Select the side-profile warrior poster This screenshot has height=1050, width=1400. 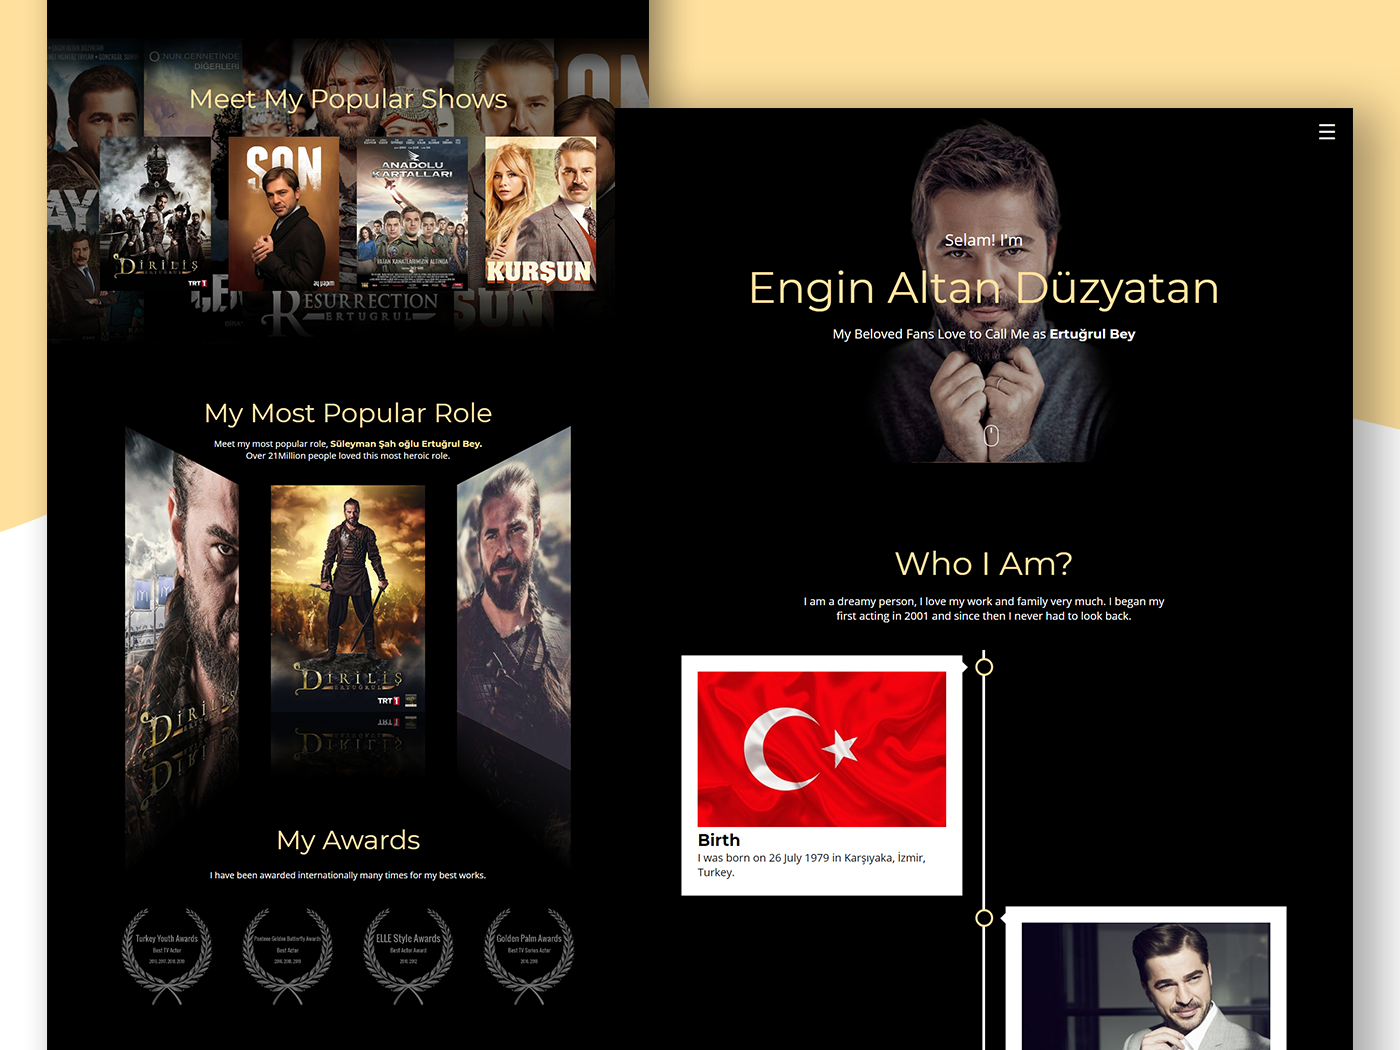514,600
